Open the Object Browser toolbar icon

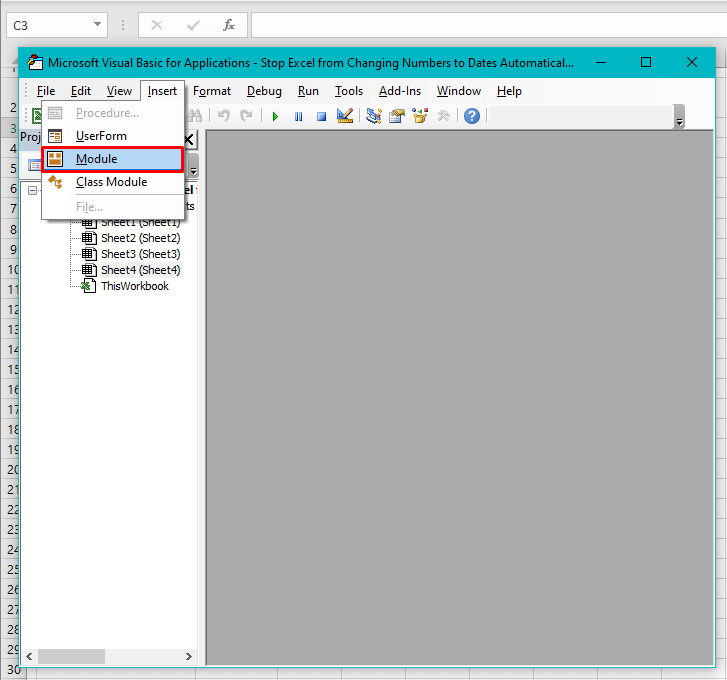[420, 115]
